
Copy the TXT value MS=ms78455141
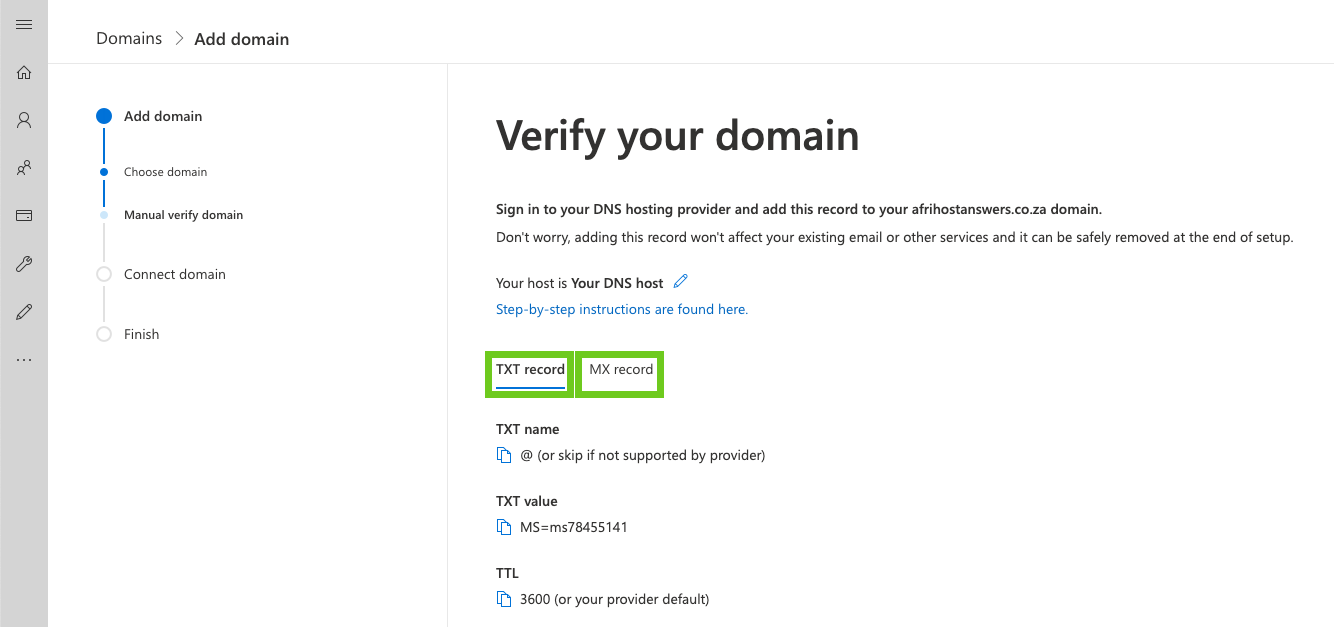504,527
